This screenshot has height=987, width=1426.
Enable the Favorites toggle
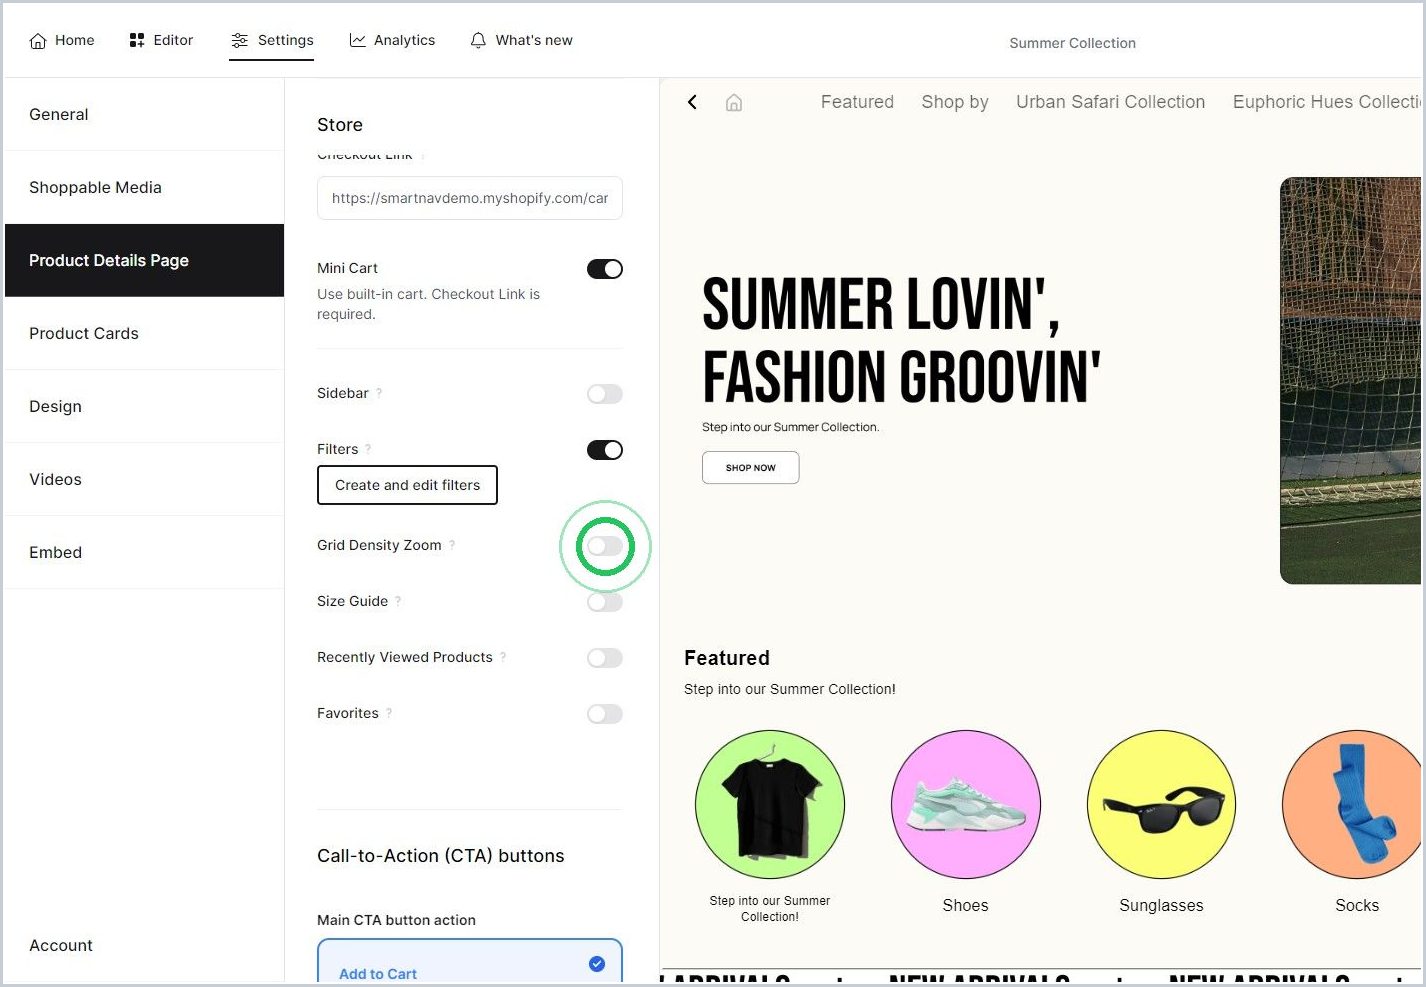[x=605, y=714]
